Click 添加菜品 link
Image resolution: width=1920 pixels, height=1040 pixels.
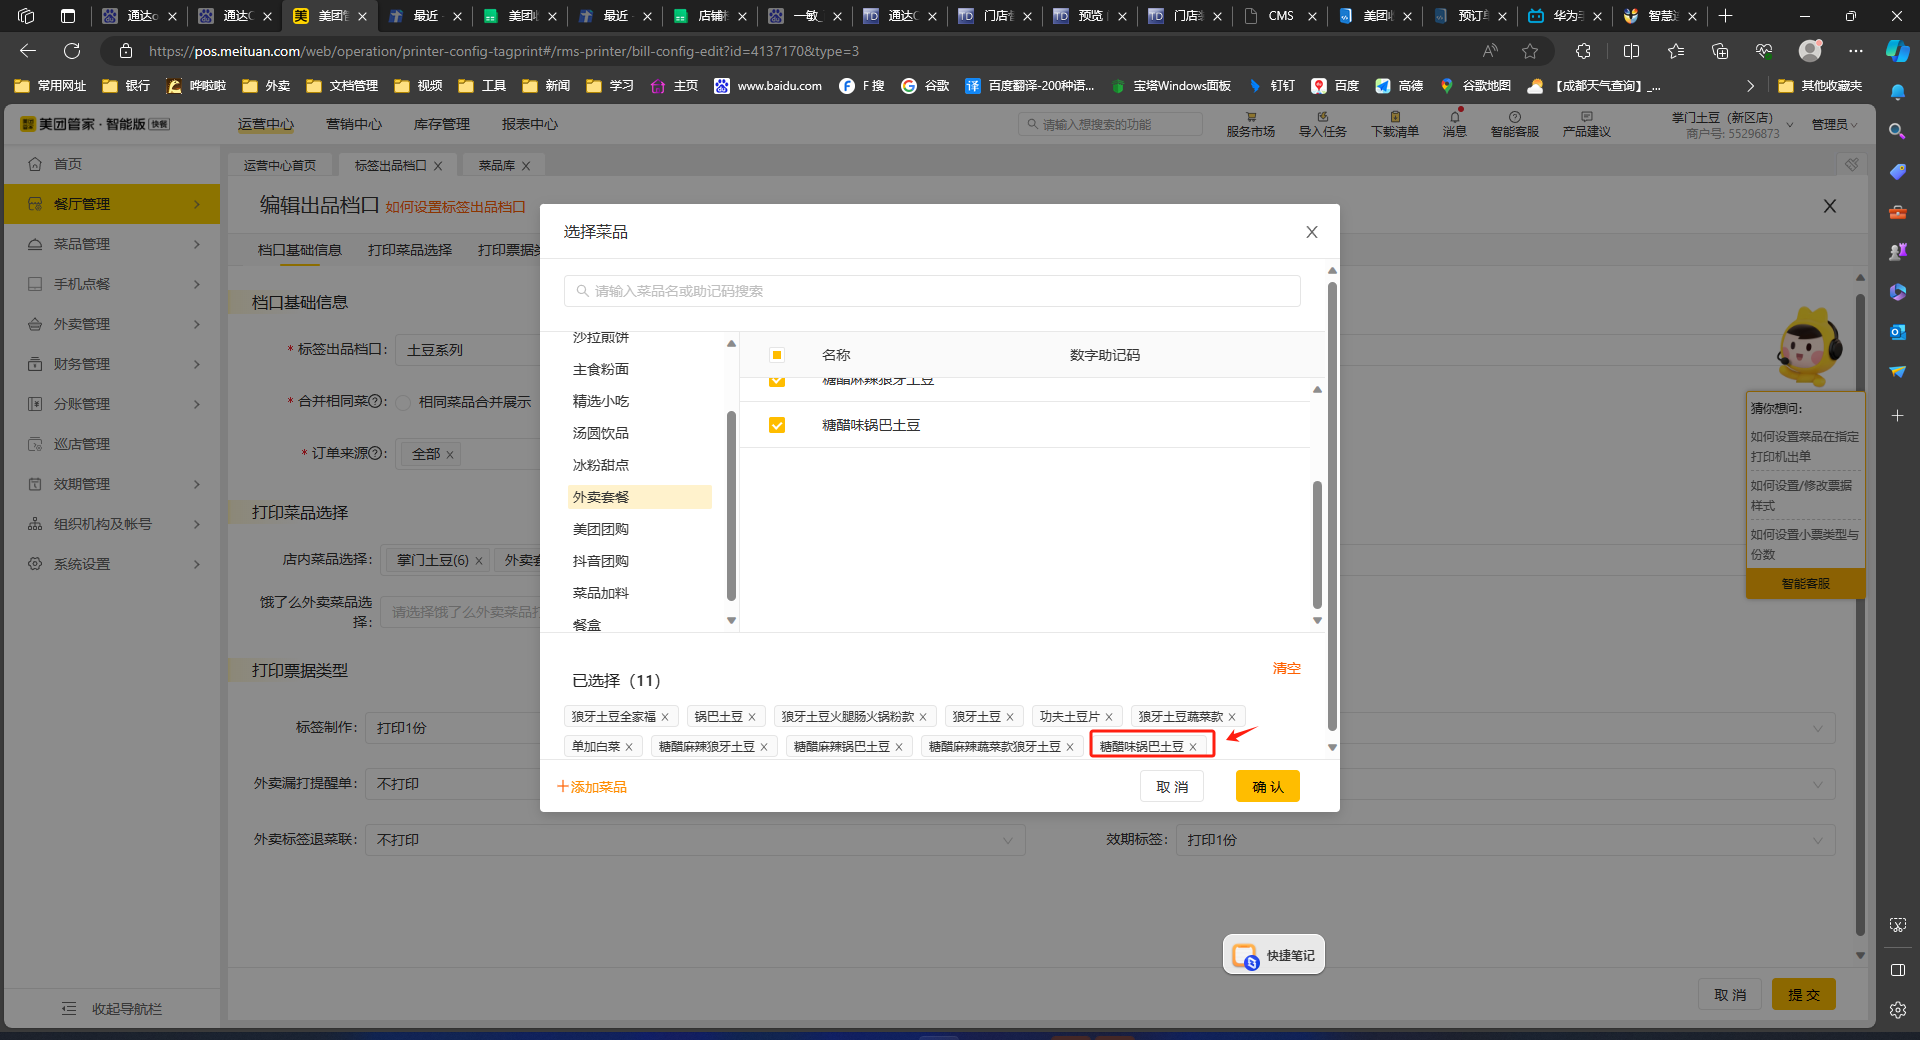coord(592,787)
